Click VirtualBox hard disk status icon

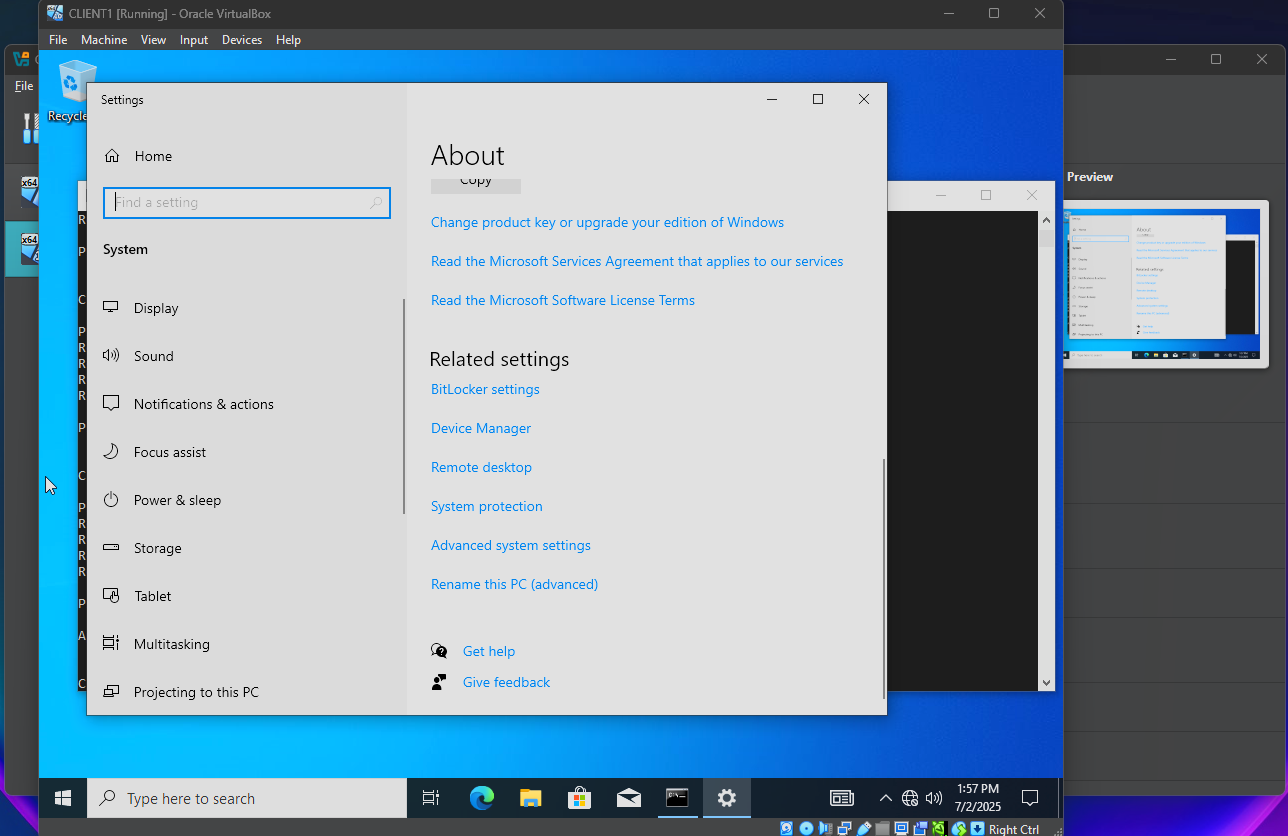tap(786, 829)
